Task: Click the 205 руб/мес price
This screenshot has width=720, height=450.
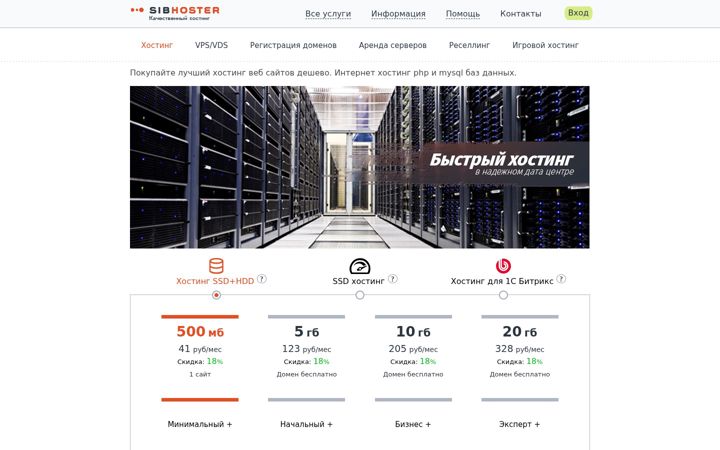Action: point(413,349)
